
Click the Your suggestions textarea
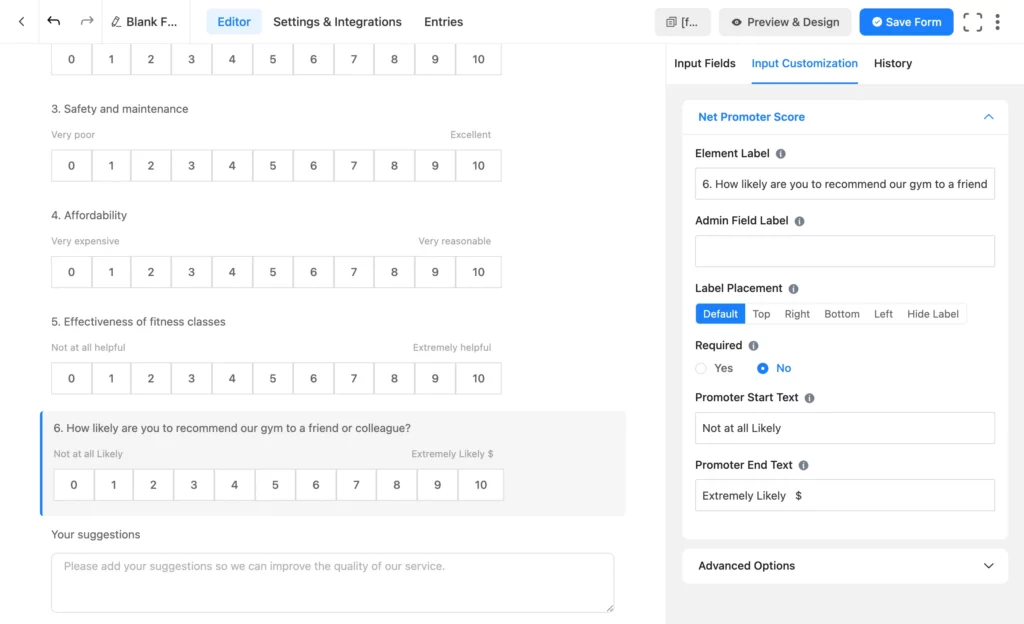(332, 583)
